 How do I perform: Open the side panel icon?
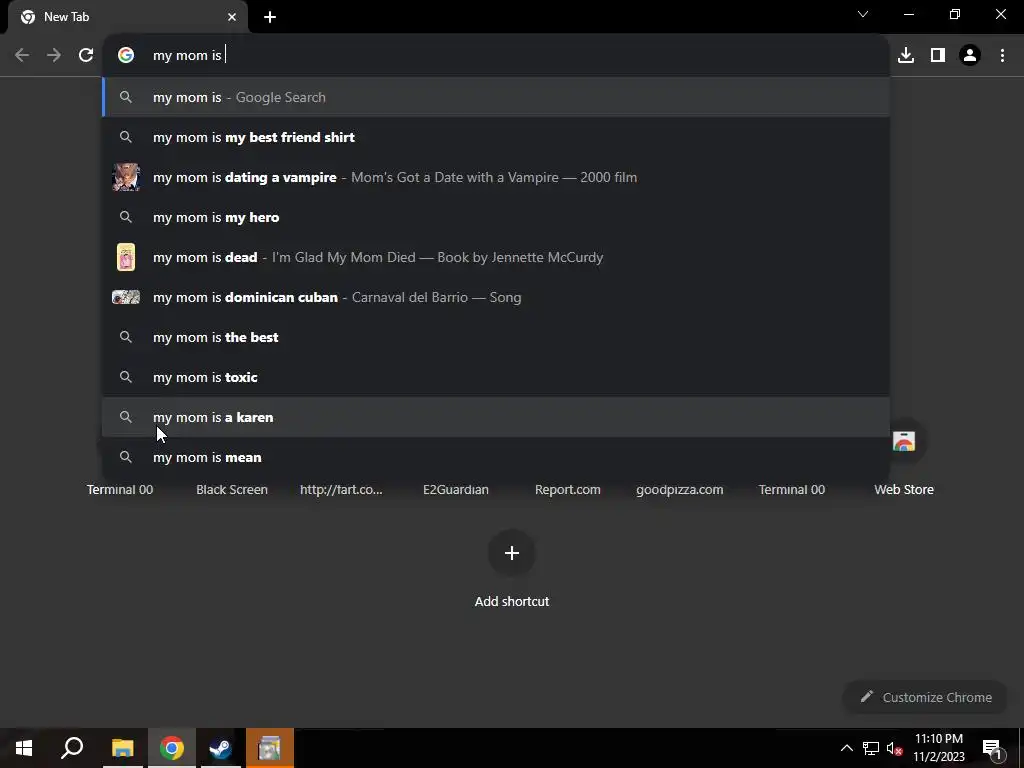pyautogui.click(x=938, y=56)
